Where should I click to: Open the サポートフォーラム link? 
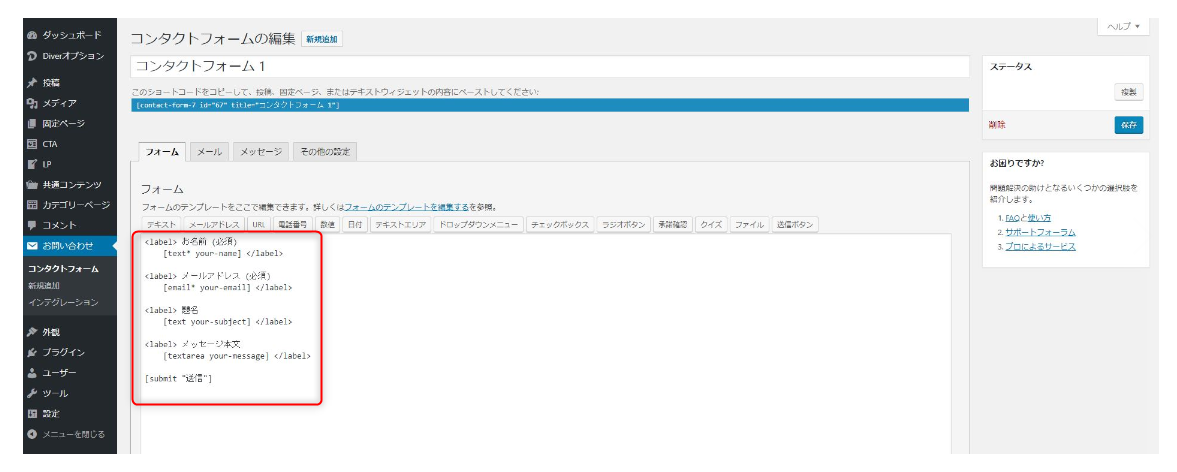click(x=1040, y=232)
